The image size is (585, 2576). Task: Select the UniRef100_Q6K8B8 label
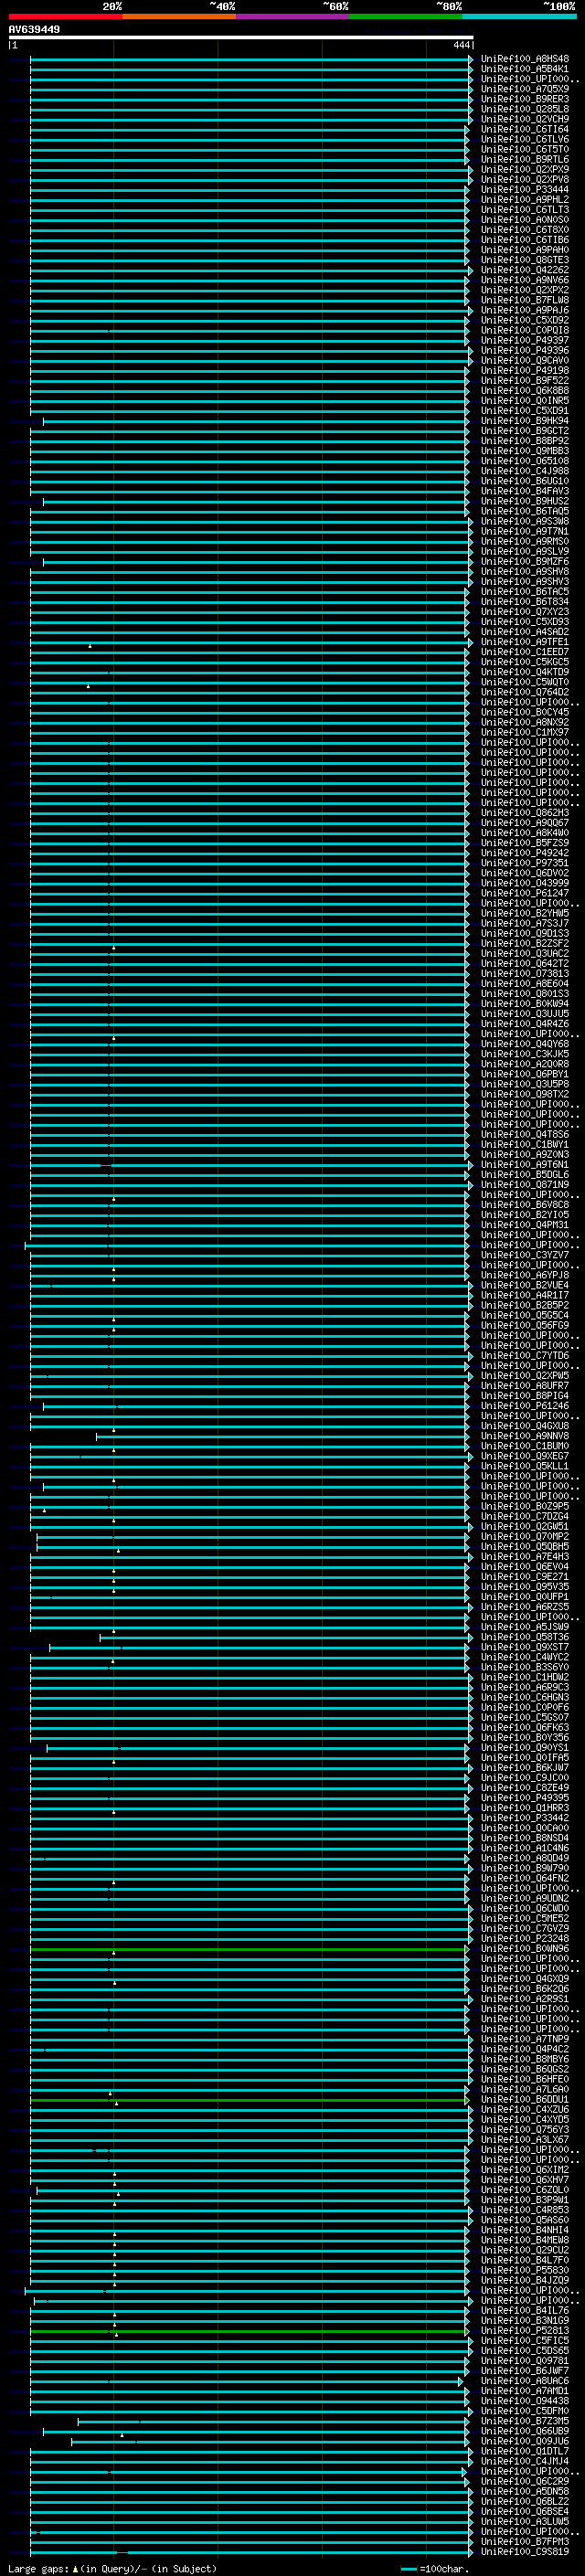[x=524, y=390]
